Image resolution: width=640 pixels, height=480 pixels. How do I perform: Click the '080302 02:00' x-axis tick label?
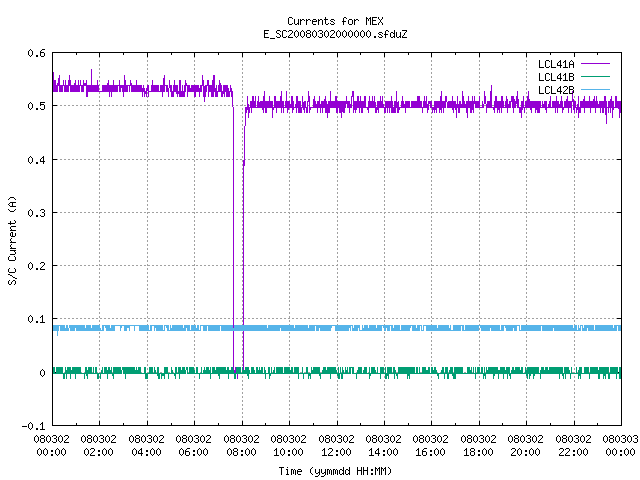(x=99, y=446)
